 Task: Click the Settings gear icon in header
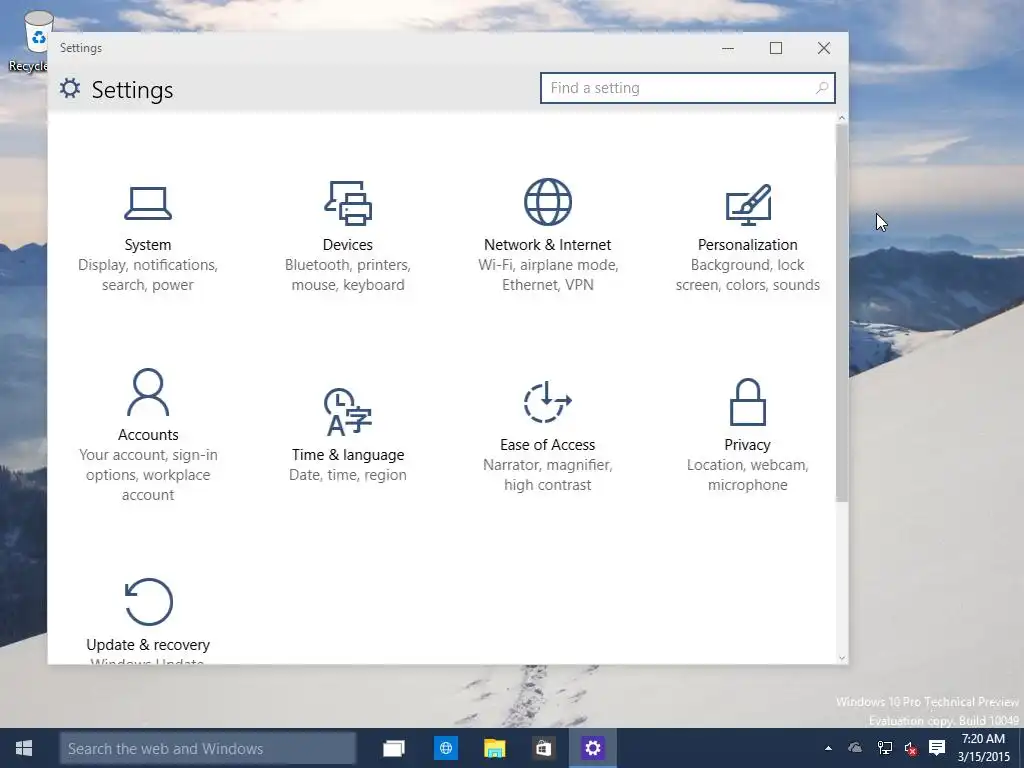click(70, 88)
